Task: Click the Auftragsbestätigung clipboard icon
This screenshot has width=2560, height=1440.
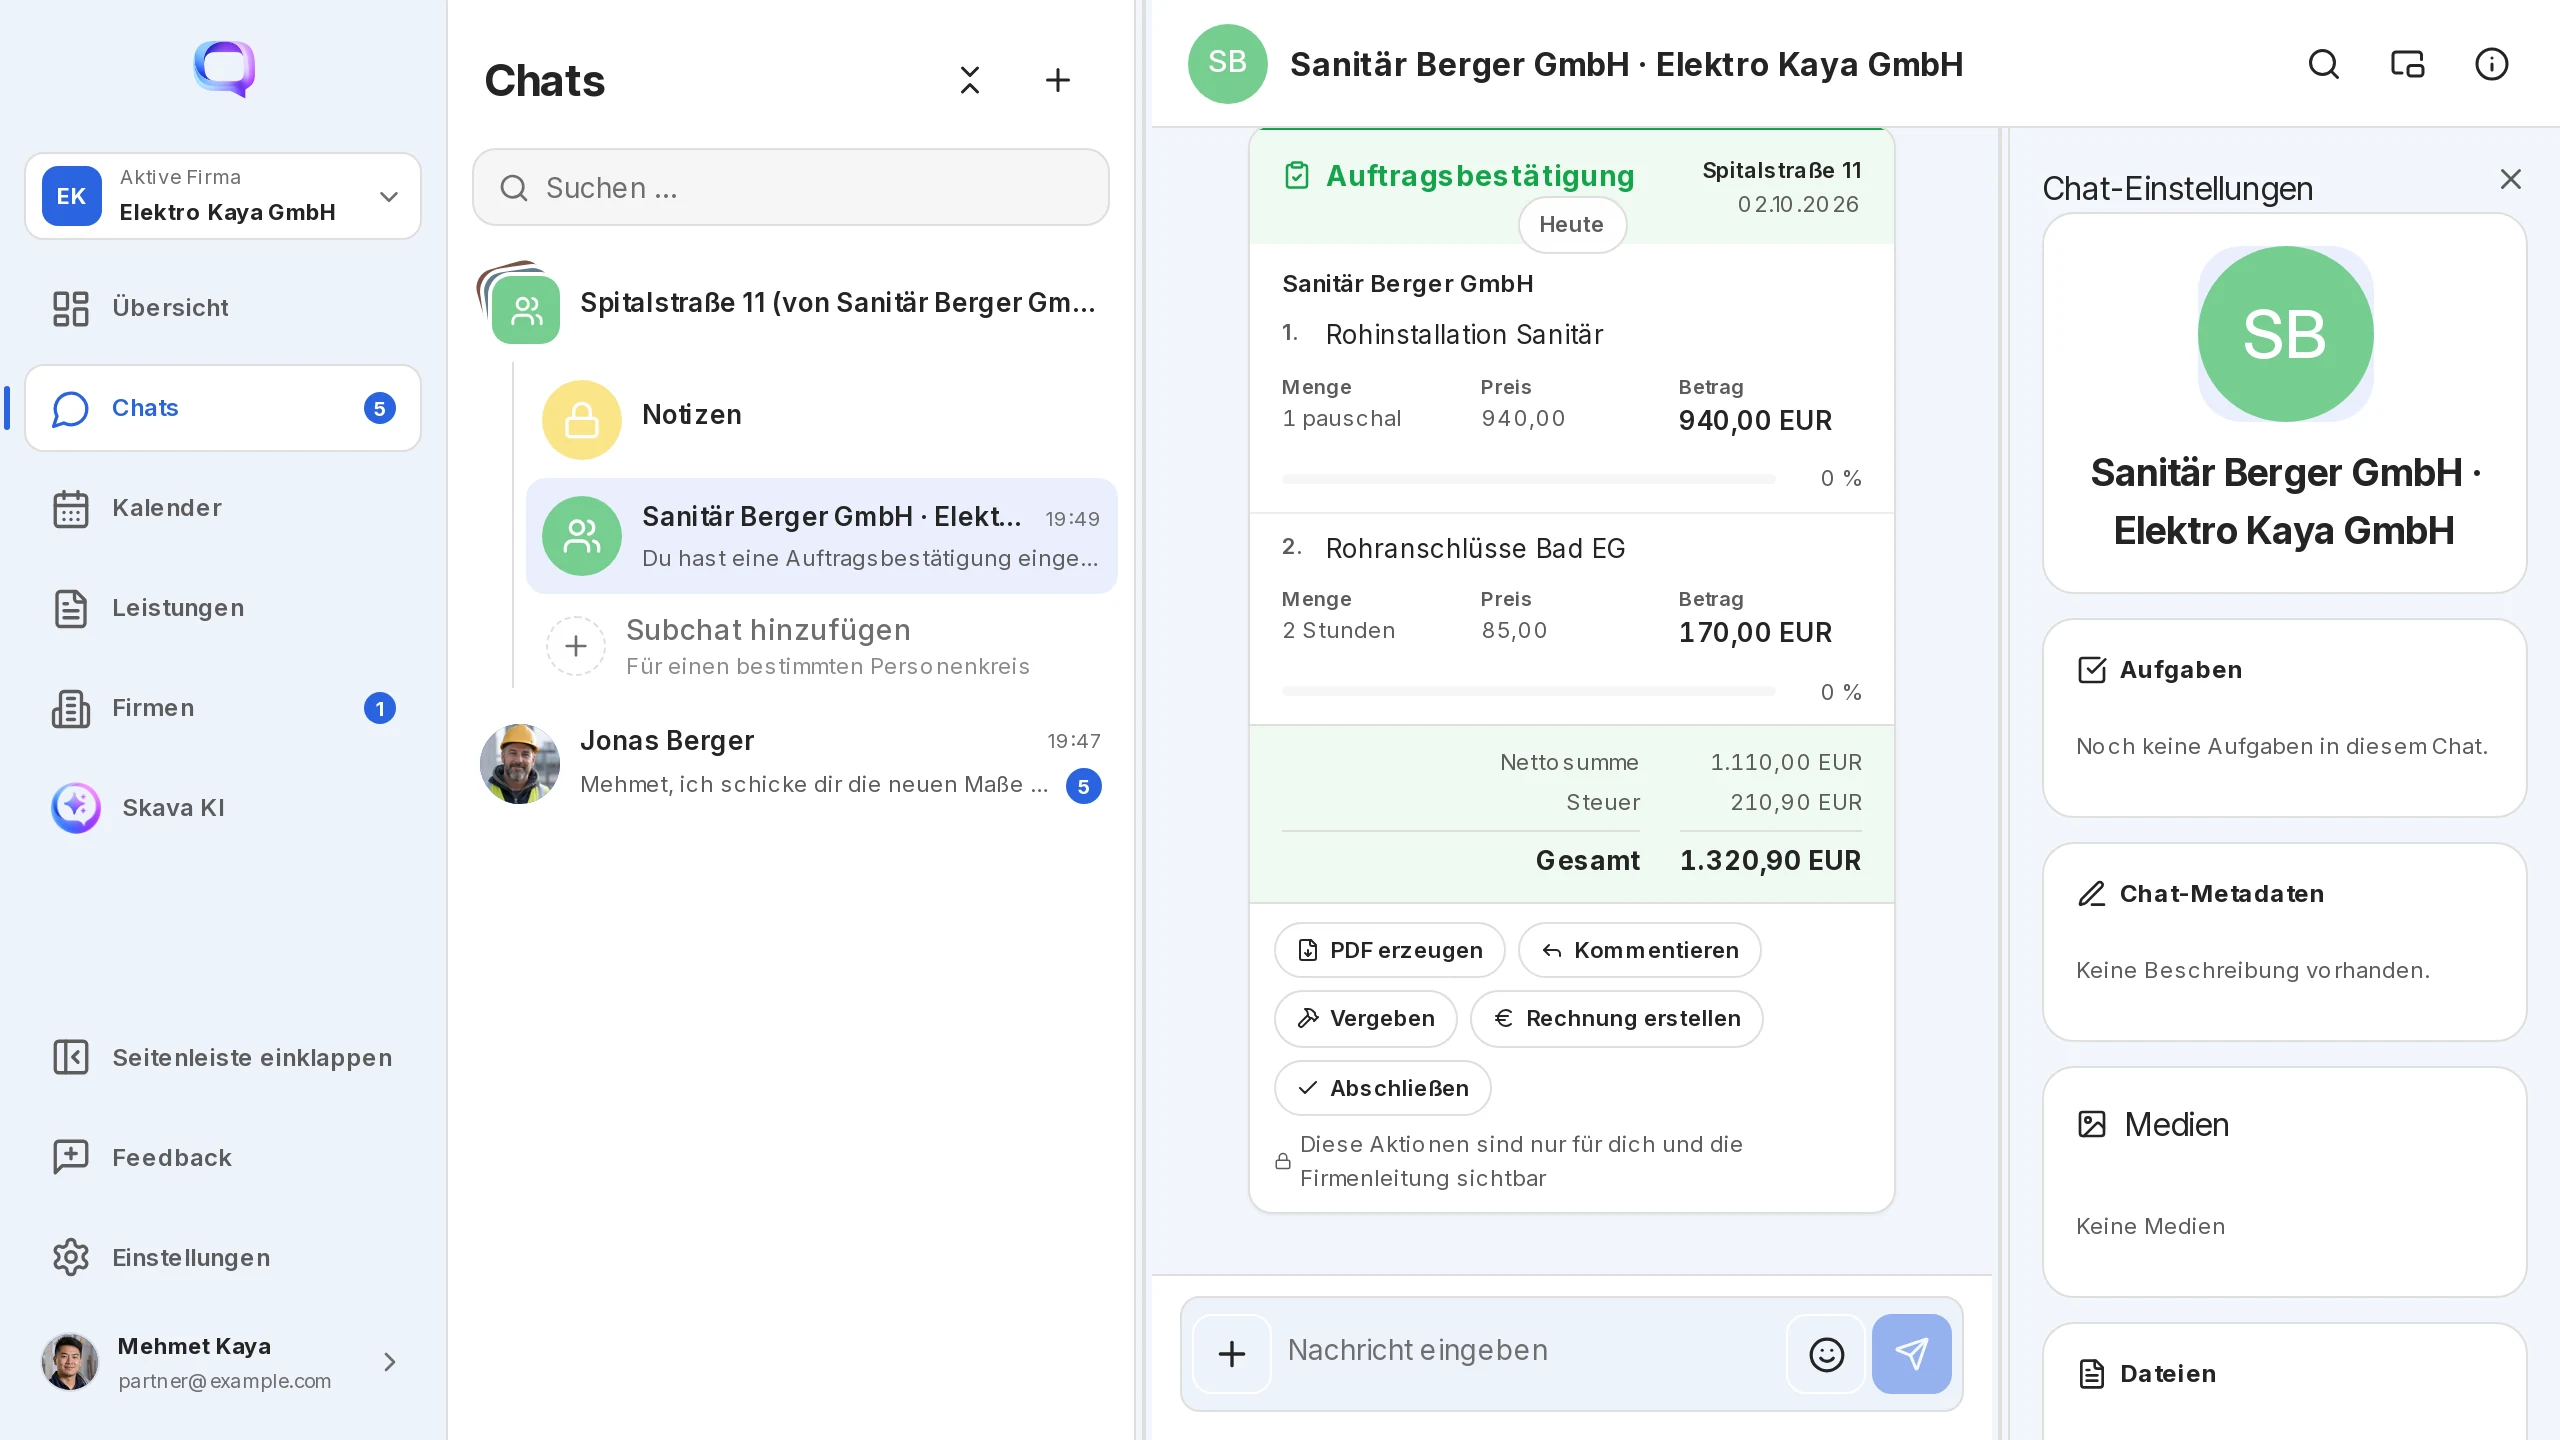Action: pyautogui.click(x=1297, y=176)
